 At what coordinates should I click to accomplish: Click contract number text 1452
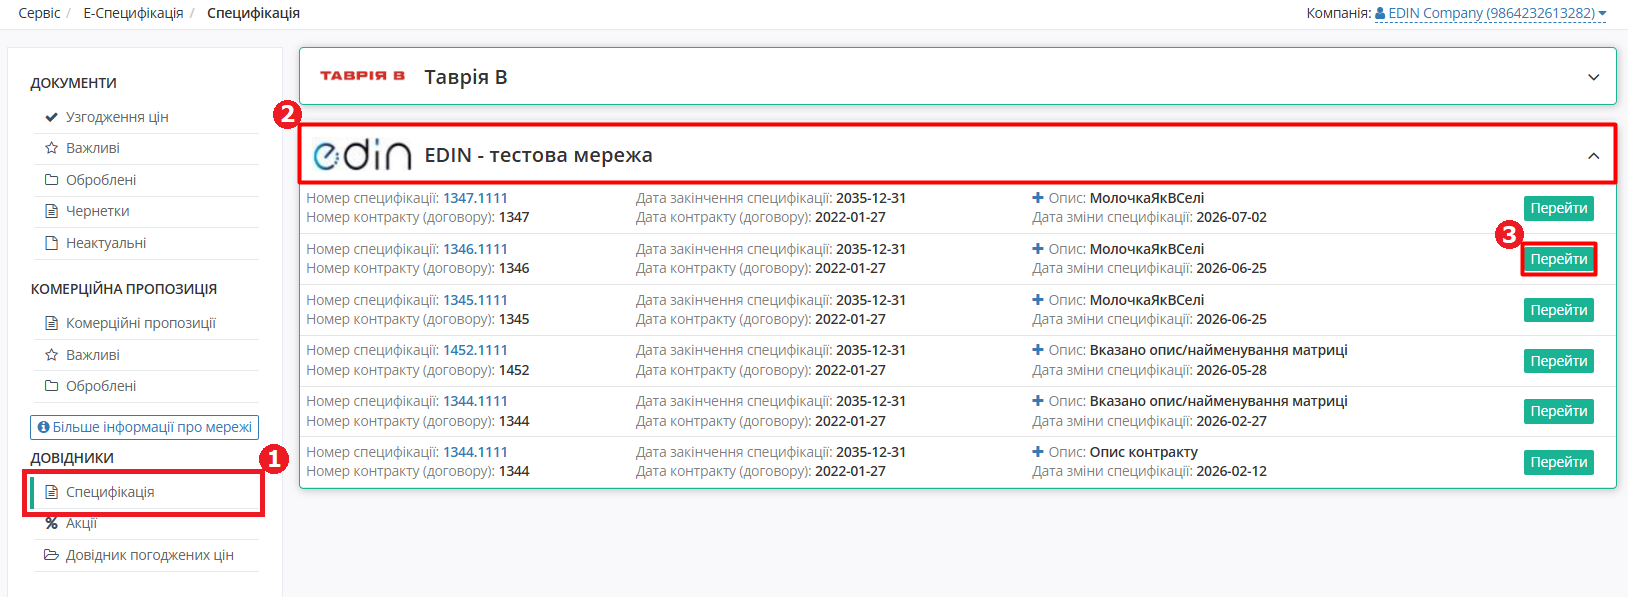[x=514, y=370]
